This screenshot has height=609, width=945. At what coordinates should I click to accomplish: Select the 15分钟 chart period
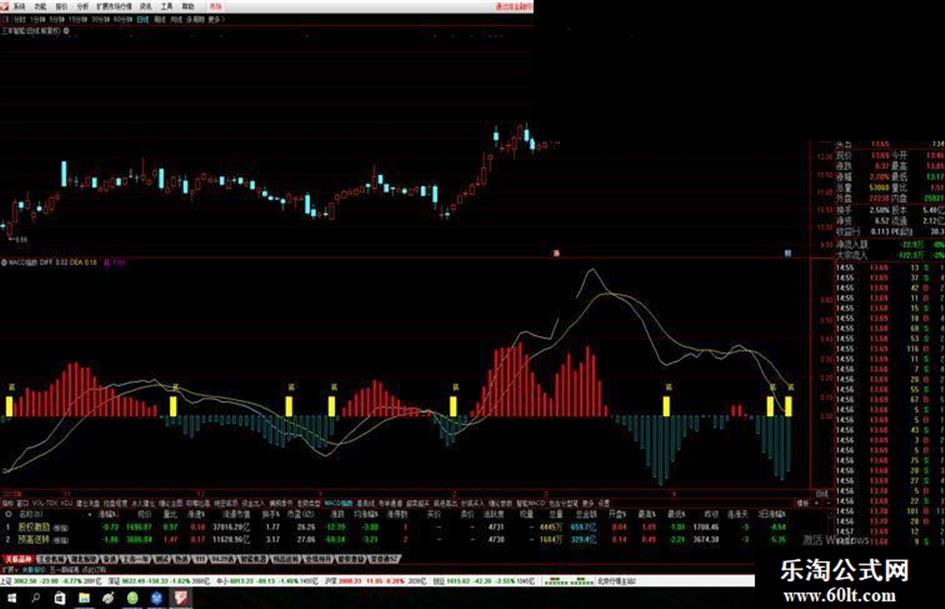coord(78,19)
